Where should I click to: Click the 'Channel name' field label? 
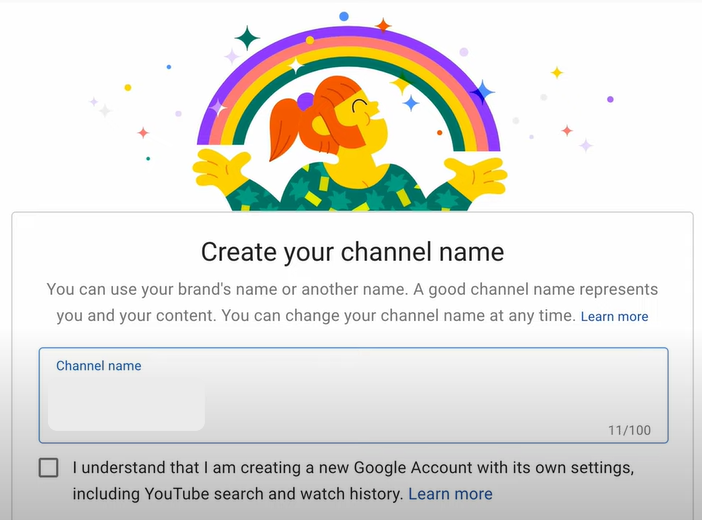[x=98, y=366]
